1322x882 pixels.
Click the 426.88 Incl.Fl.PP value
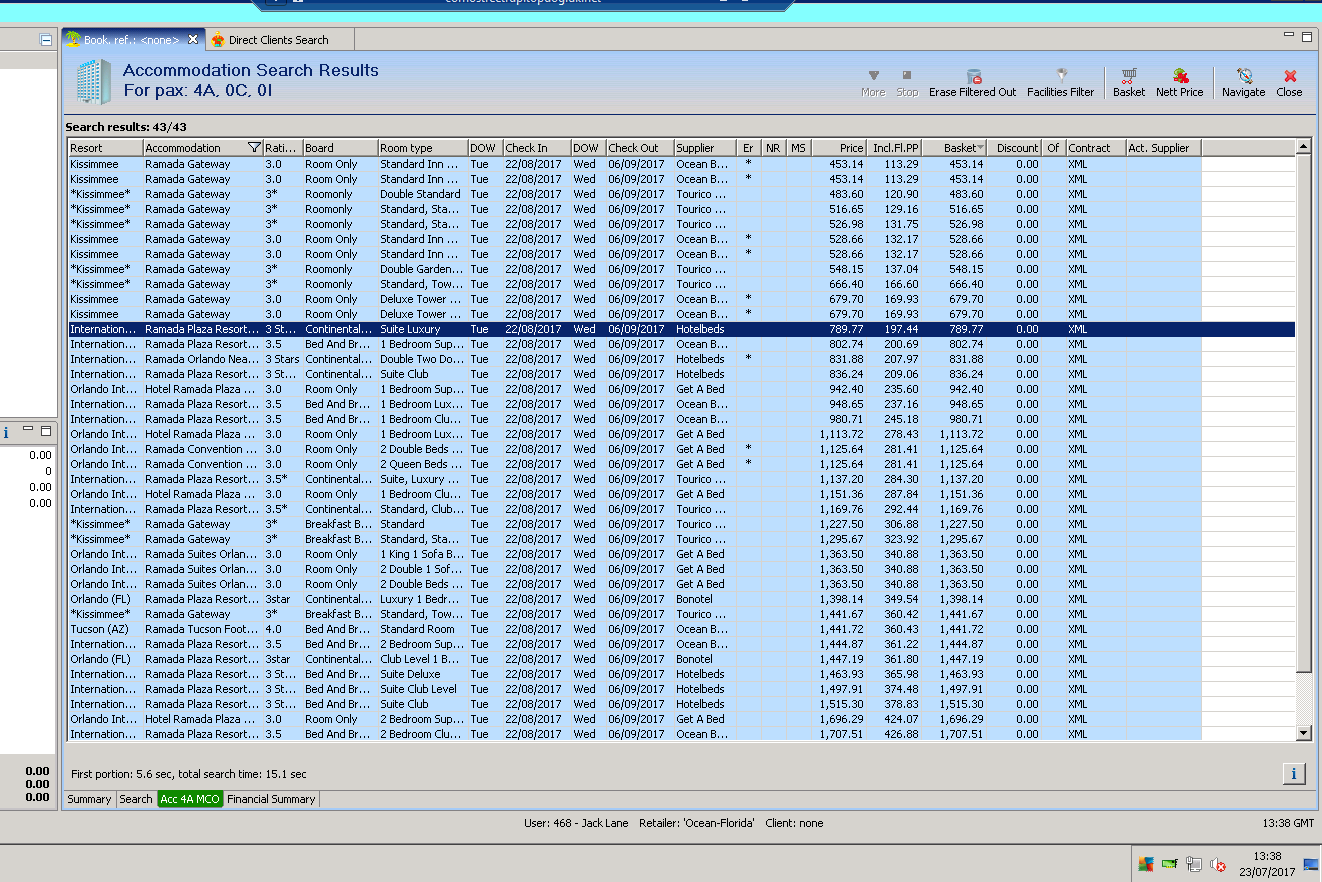click(900, 734)
